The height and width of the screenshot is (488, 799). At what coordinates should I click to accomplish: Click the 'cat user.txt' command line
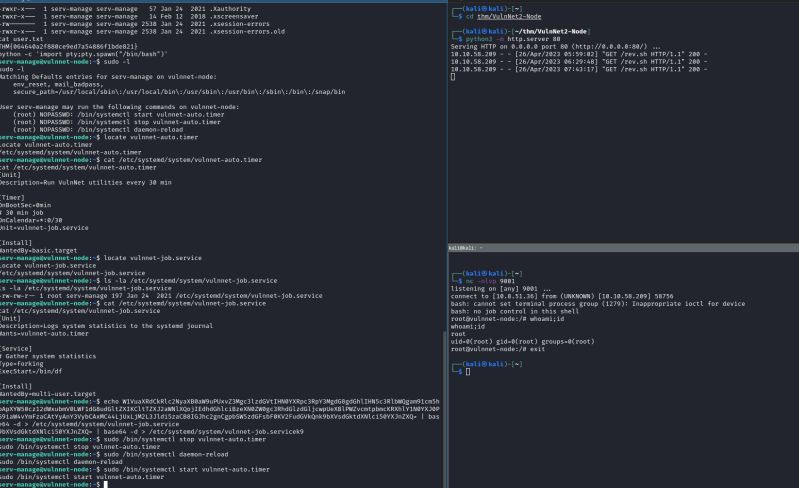(21, 39)
